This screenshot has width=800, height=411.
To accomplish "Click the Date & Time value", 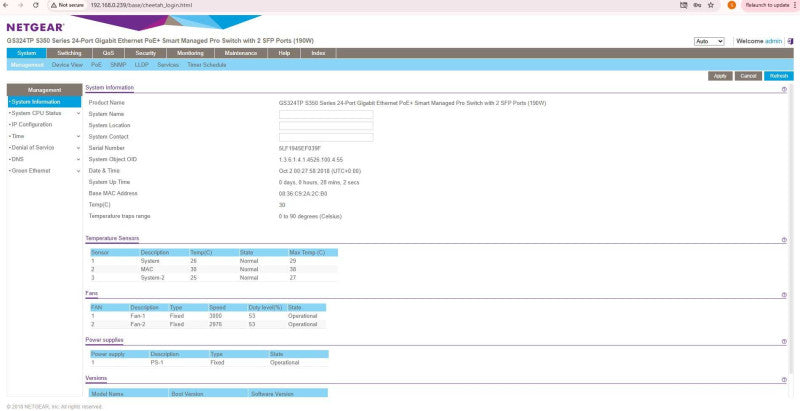I will point(319,171).
